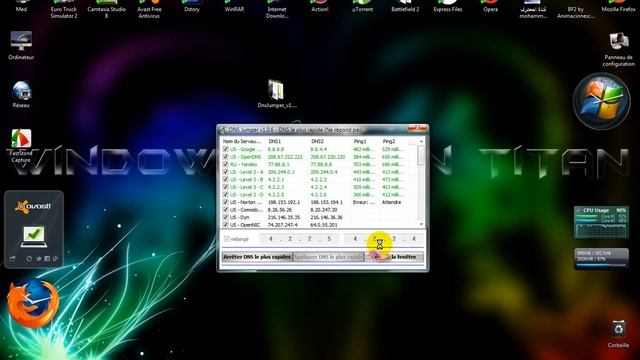640x360 pixels.
Task: Click the Attendre status in Norton row
Action: tap(391, 202)
